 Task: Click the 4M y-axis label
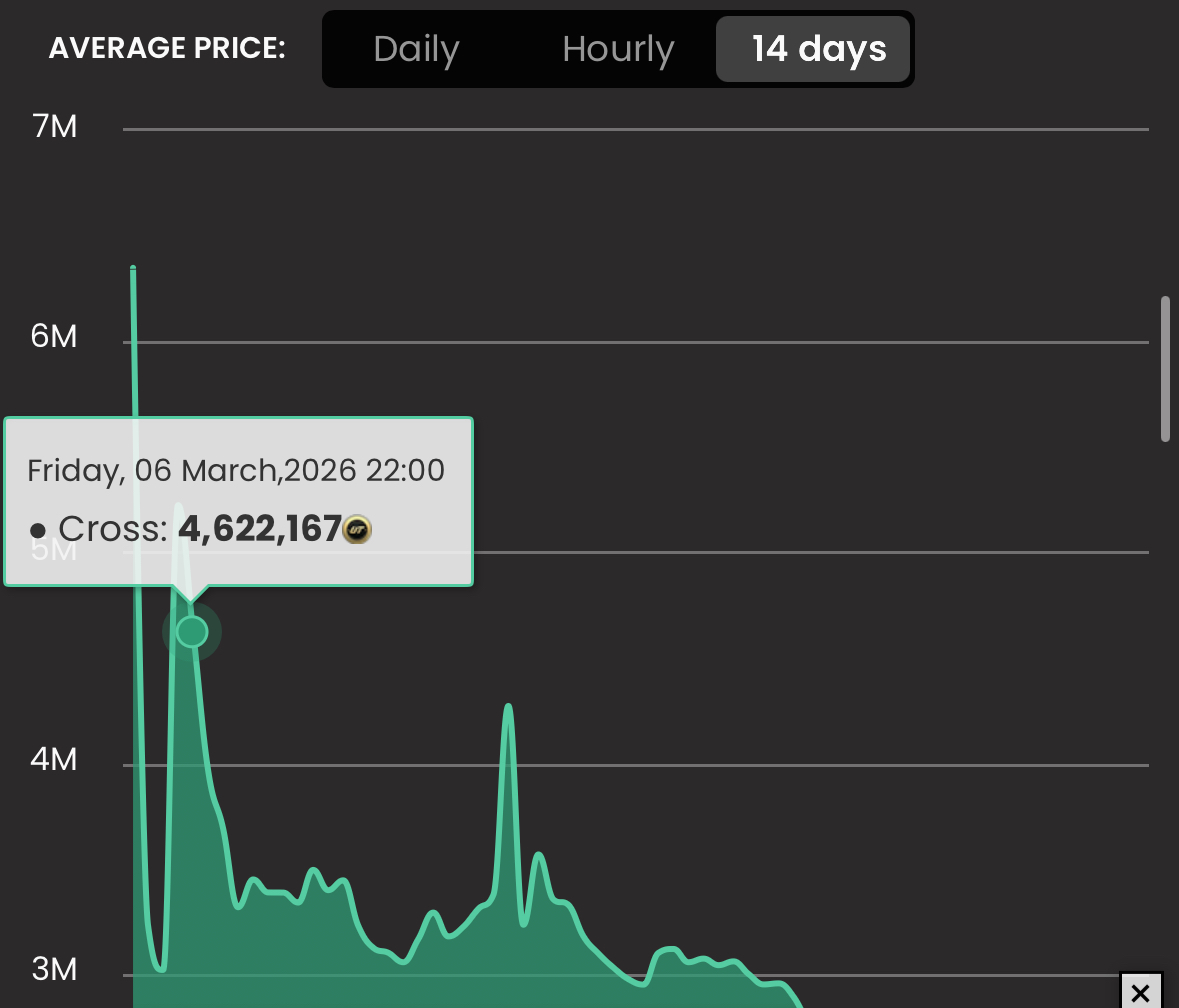click(54, 760)
